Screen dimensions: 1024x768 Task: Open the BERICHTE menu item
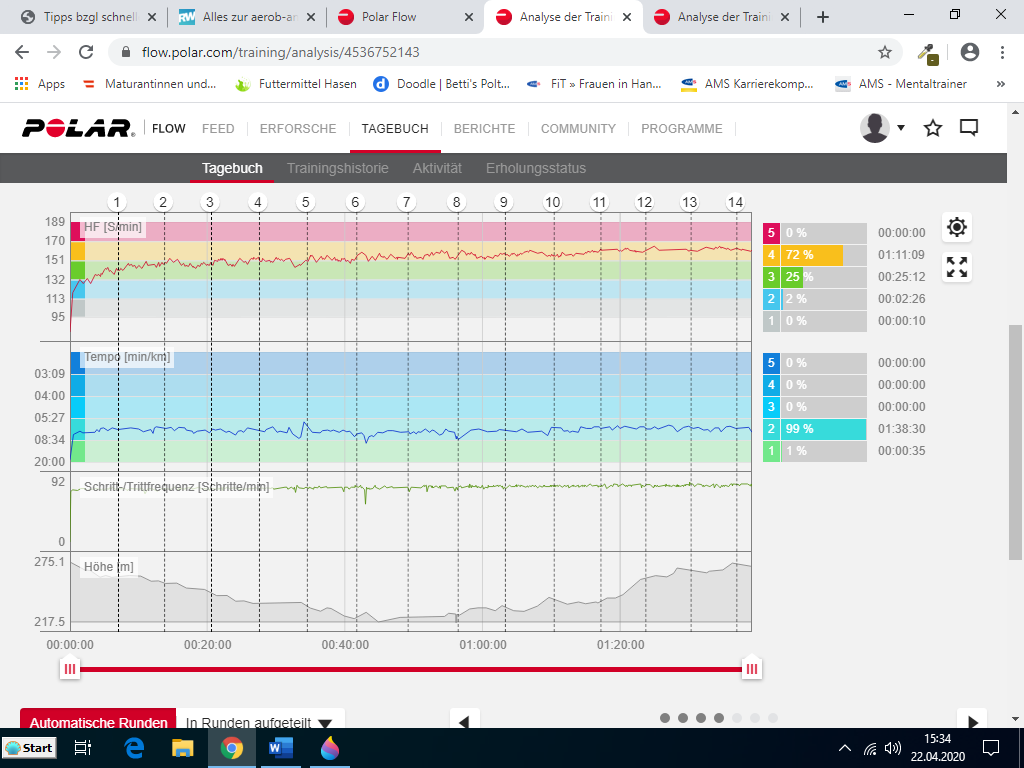click(484, 128)
